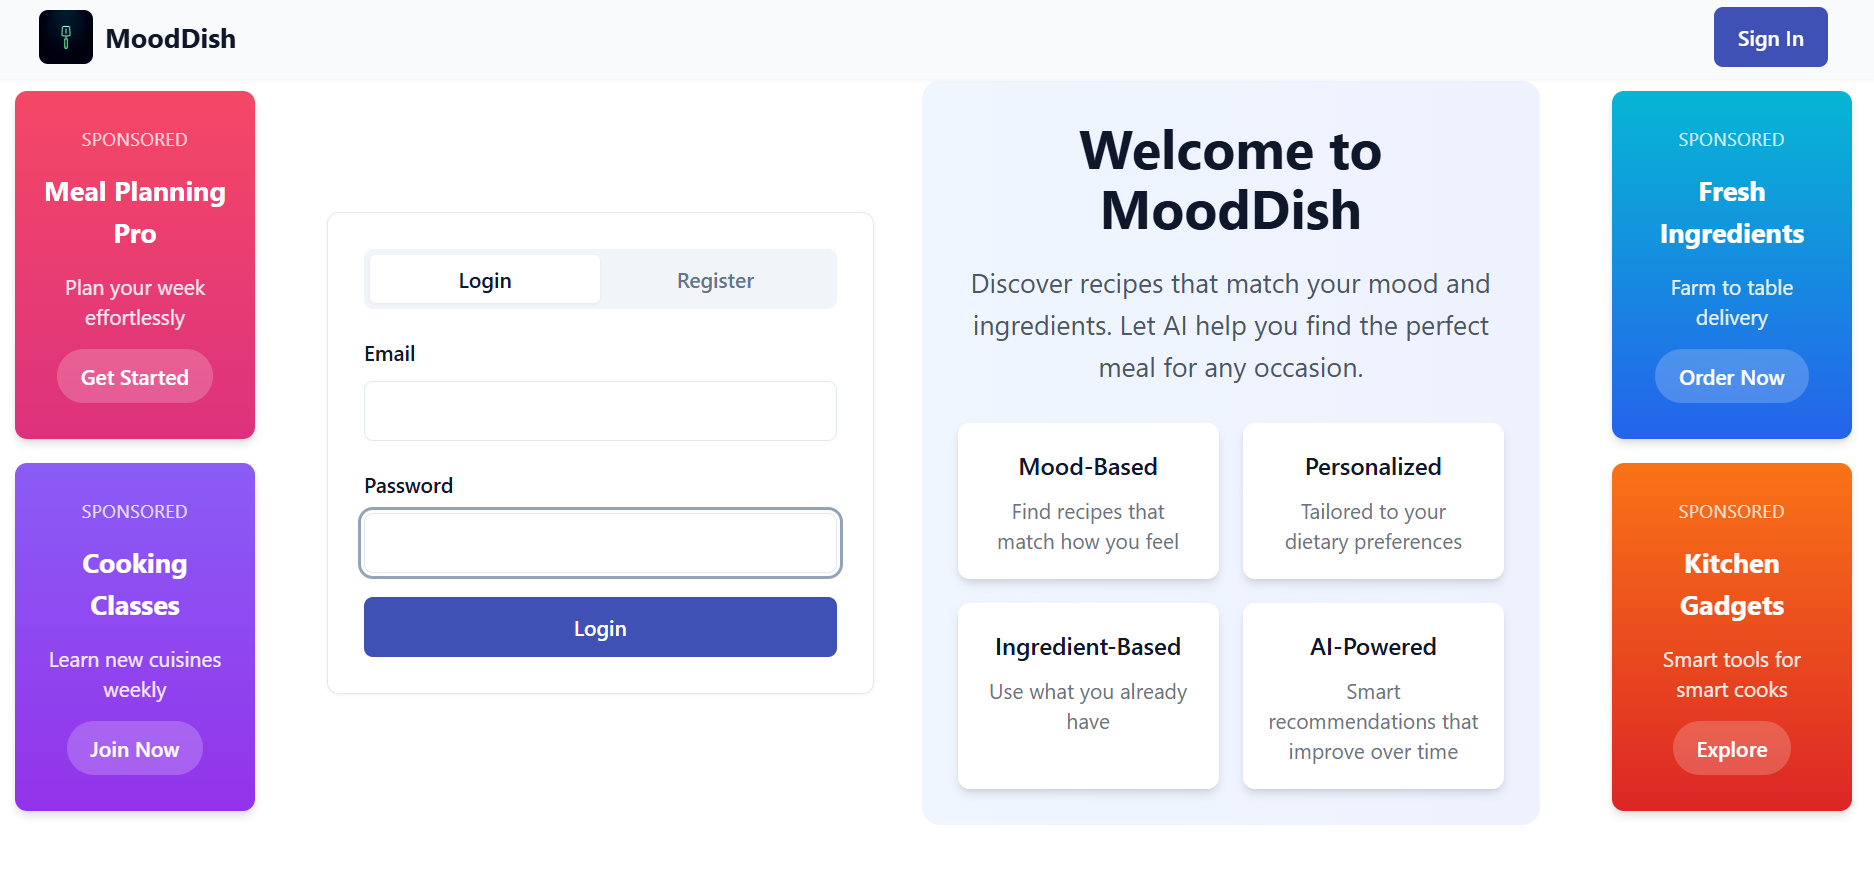Click Join Now on Cooking Classes ad
The image size is (1874, 873).
[135, 749]
